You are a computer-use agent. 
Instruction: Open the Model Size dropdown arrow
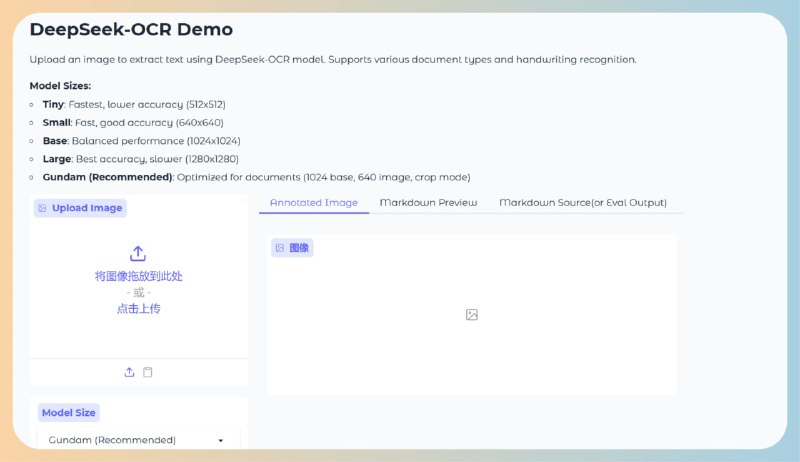click(x=220, y=441)
